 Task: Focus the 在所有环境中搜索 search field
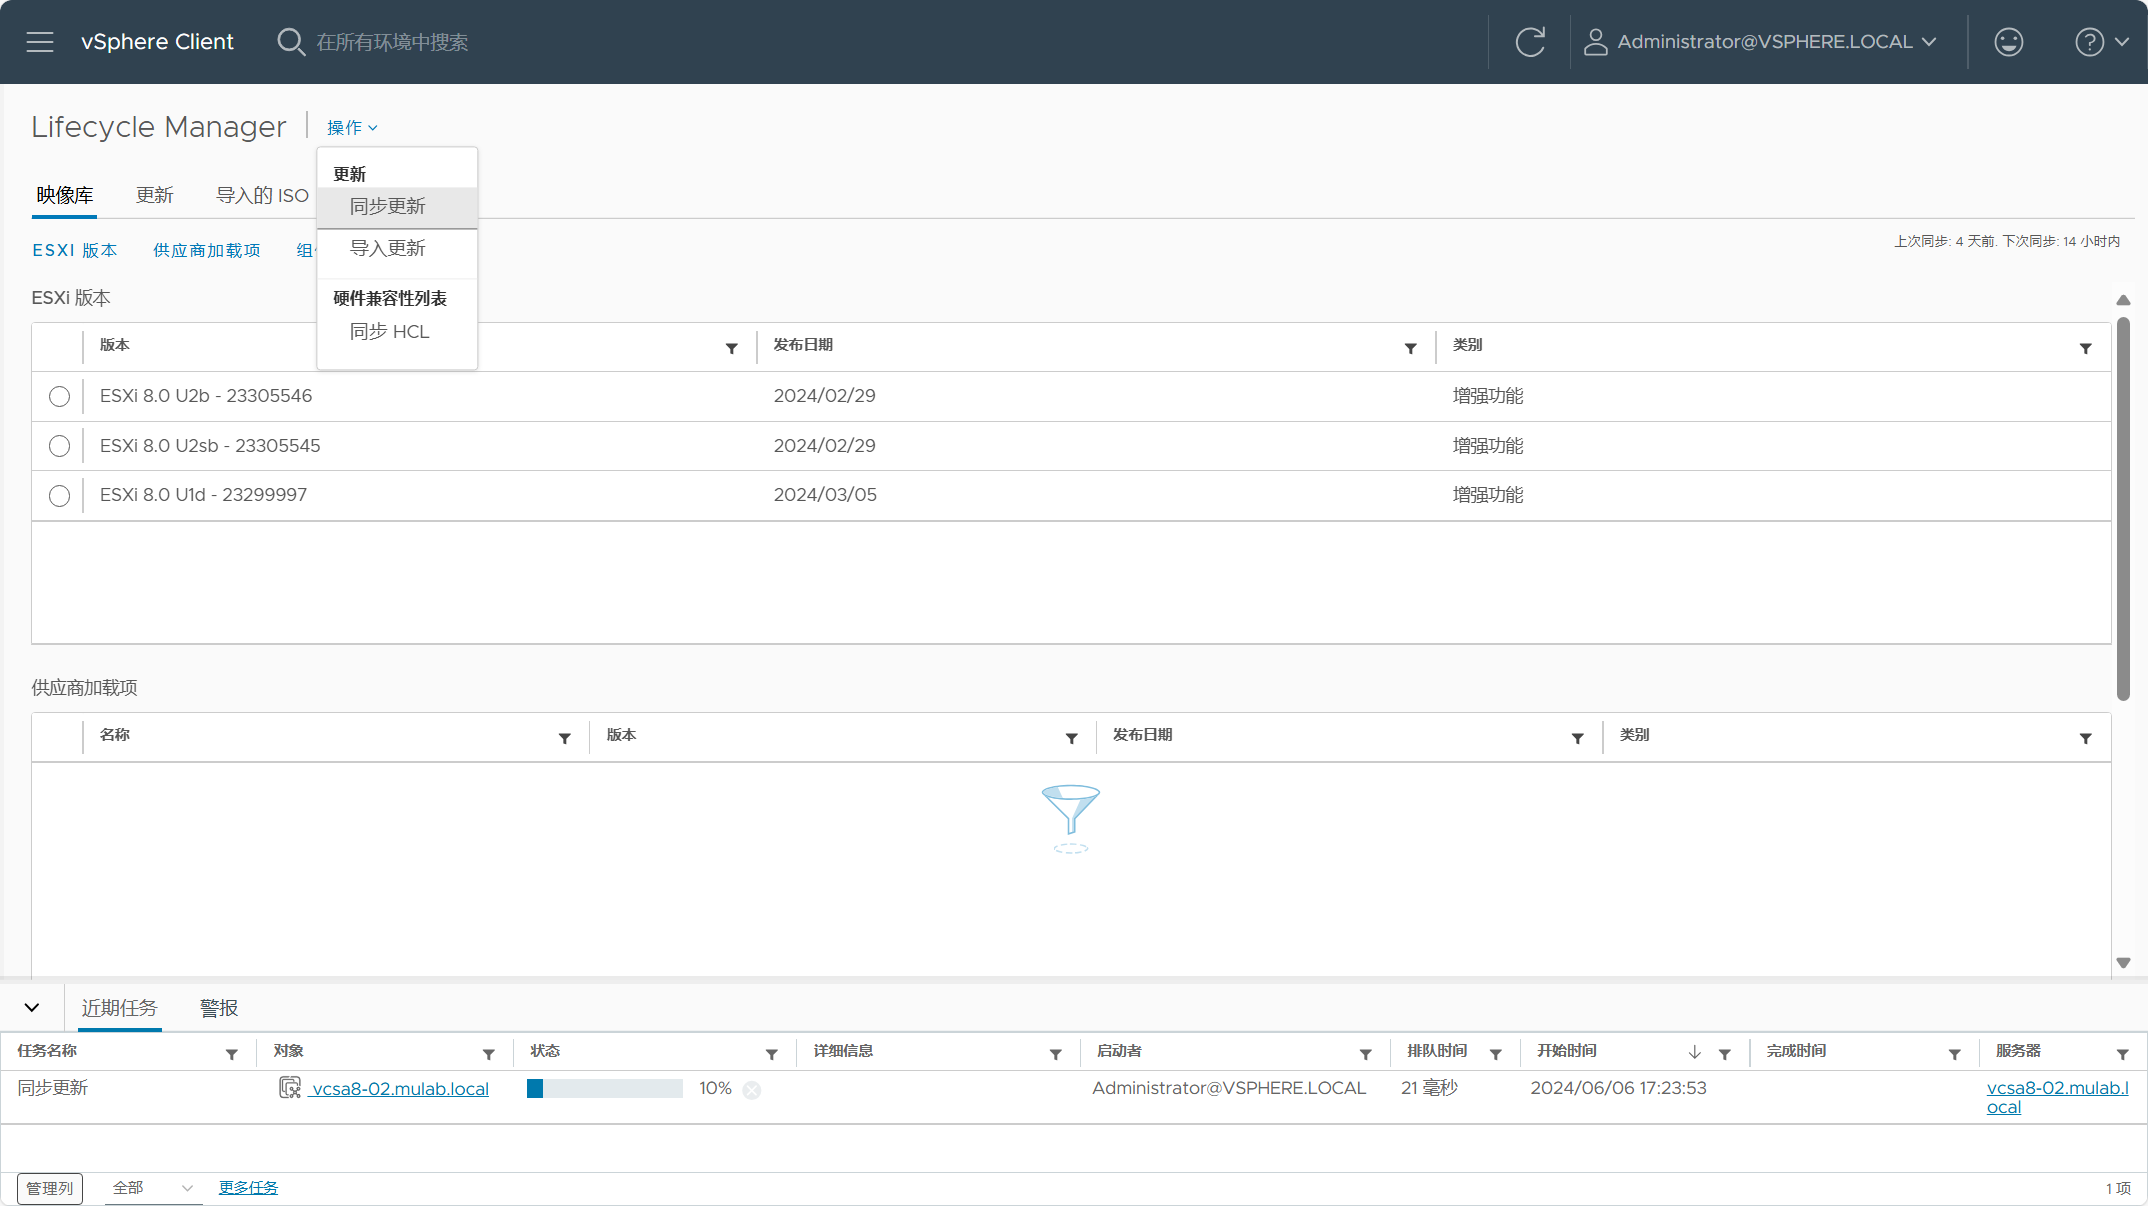coord(392,42)
